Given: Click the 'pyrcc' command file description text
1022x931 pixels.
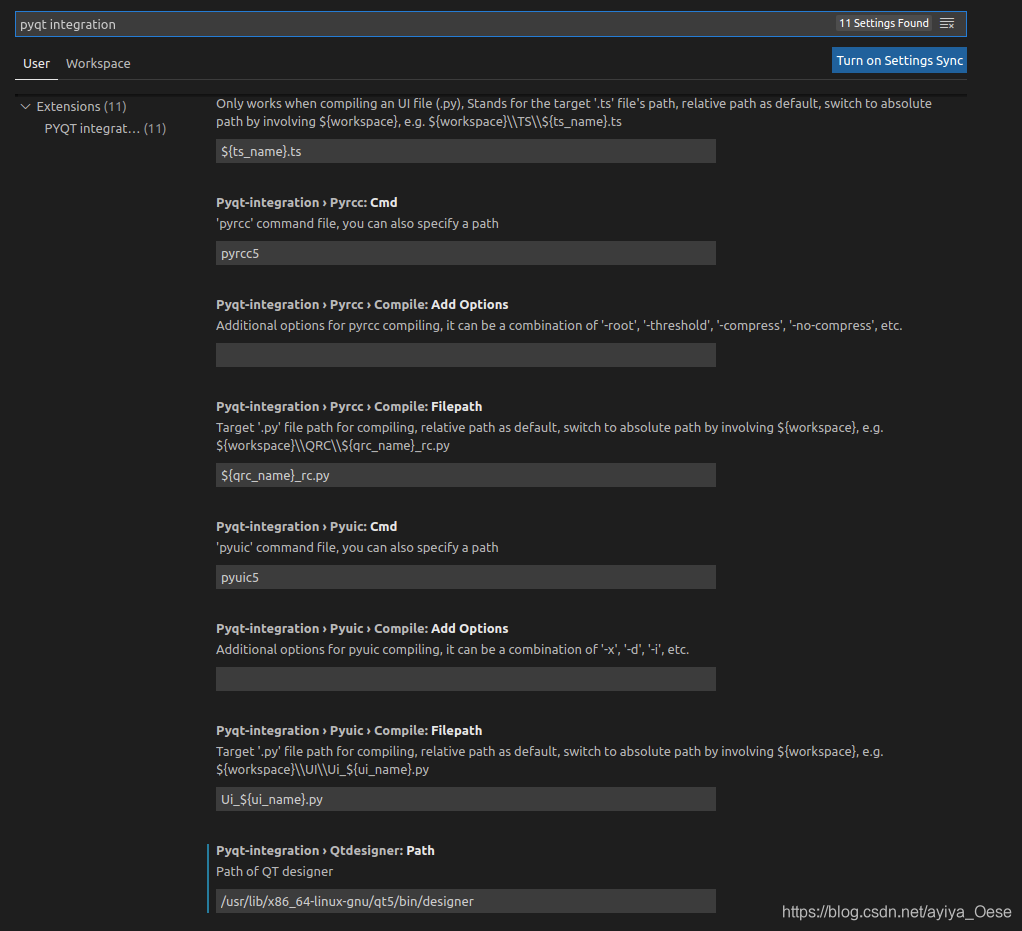Looking at the screenshot, I should [x=357, y=223].
